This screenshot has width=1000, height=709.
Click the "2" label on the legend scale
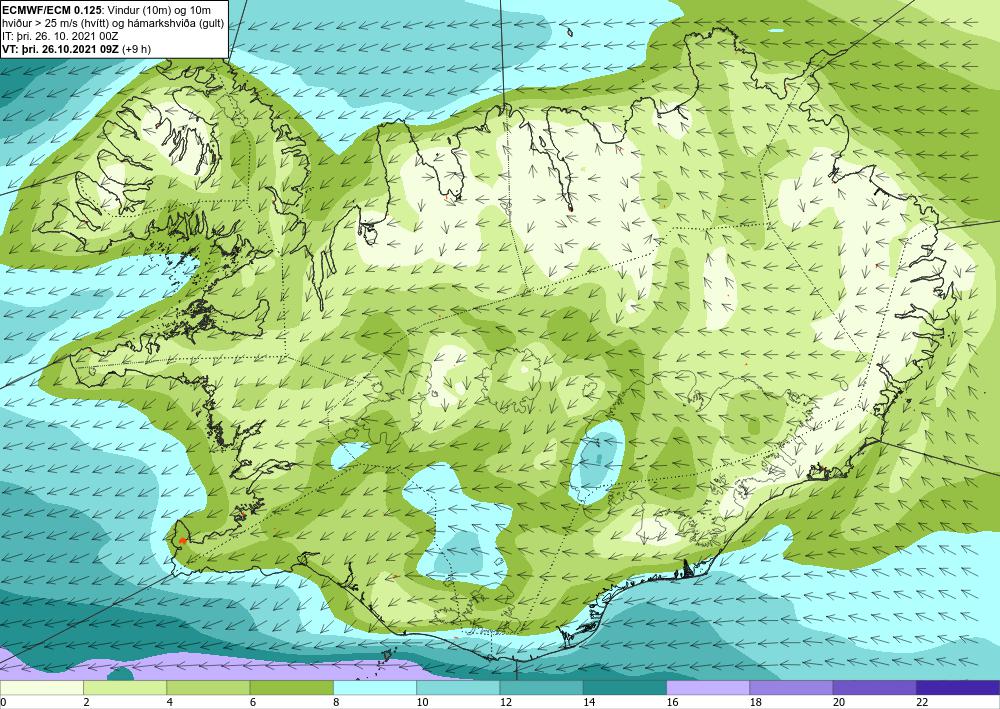pyautogui.click(x=86, y=703)
